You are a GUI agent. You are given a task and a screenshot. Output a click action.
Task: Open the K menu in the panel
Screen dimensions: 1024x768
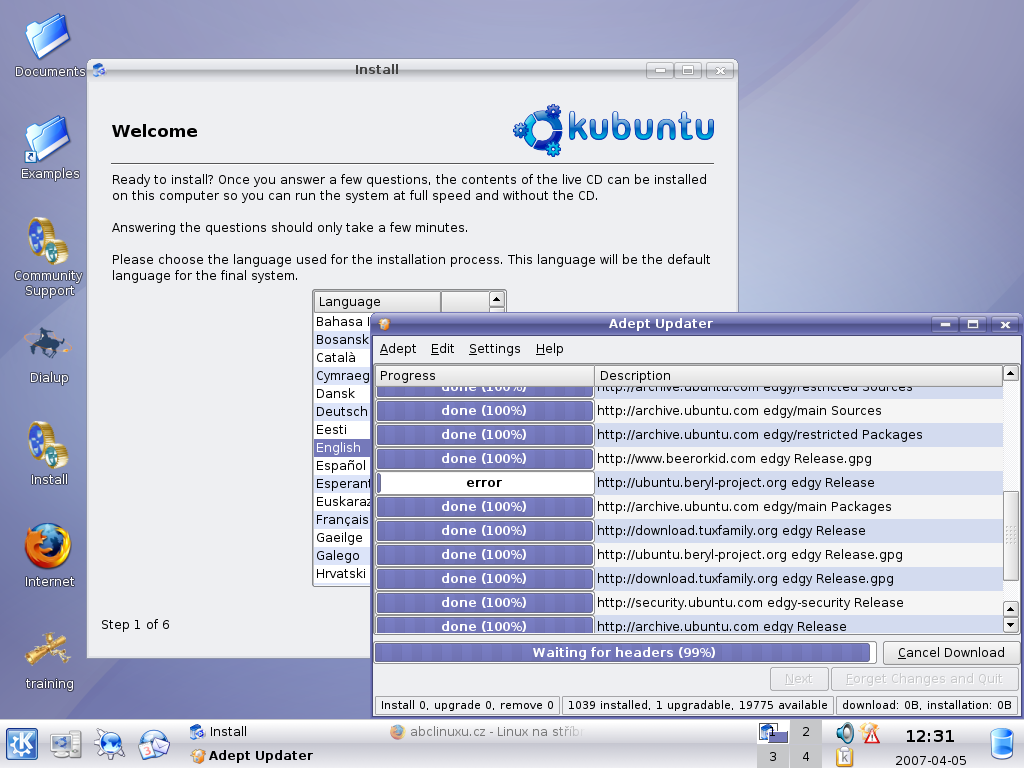point(22,744)
